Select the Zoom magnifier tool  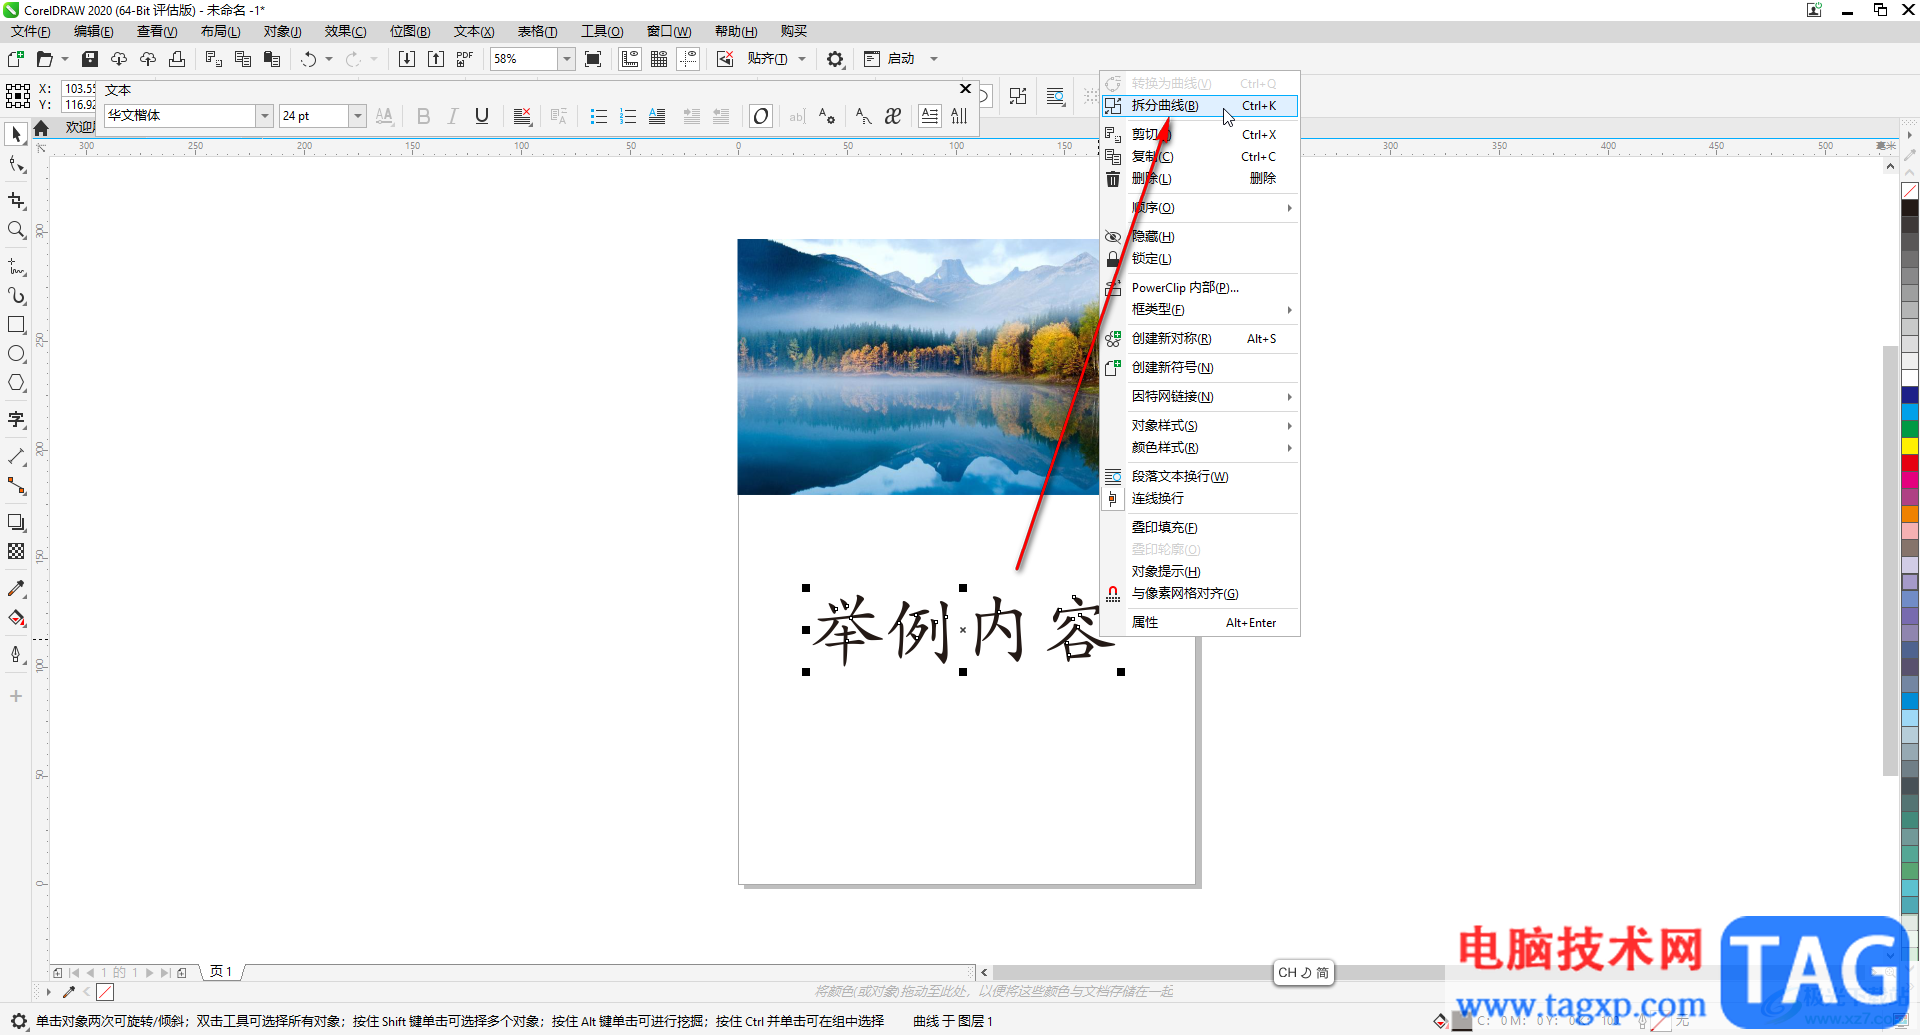[x=16, y=230]
